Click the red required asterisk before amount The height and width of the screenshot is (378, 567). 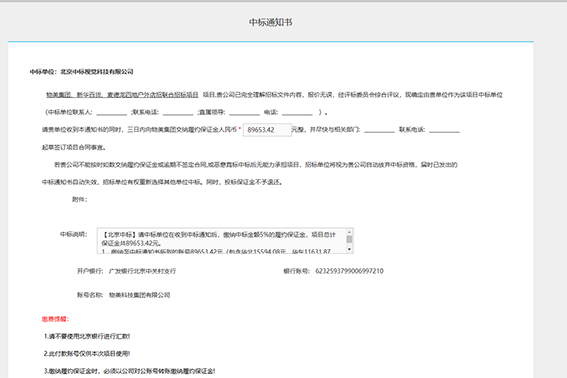point(240,129)
